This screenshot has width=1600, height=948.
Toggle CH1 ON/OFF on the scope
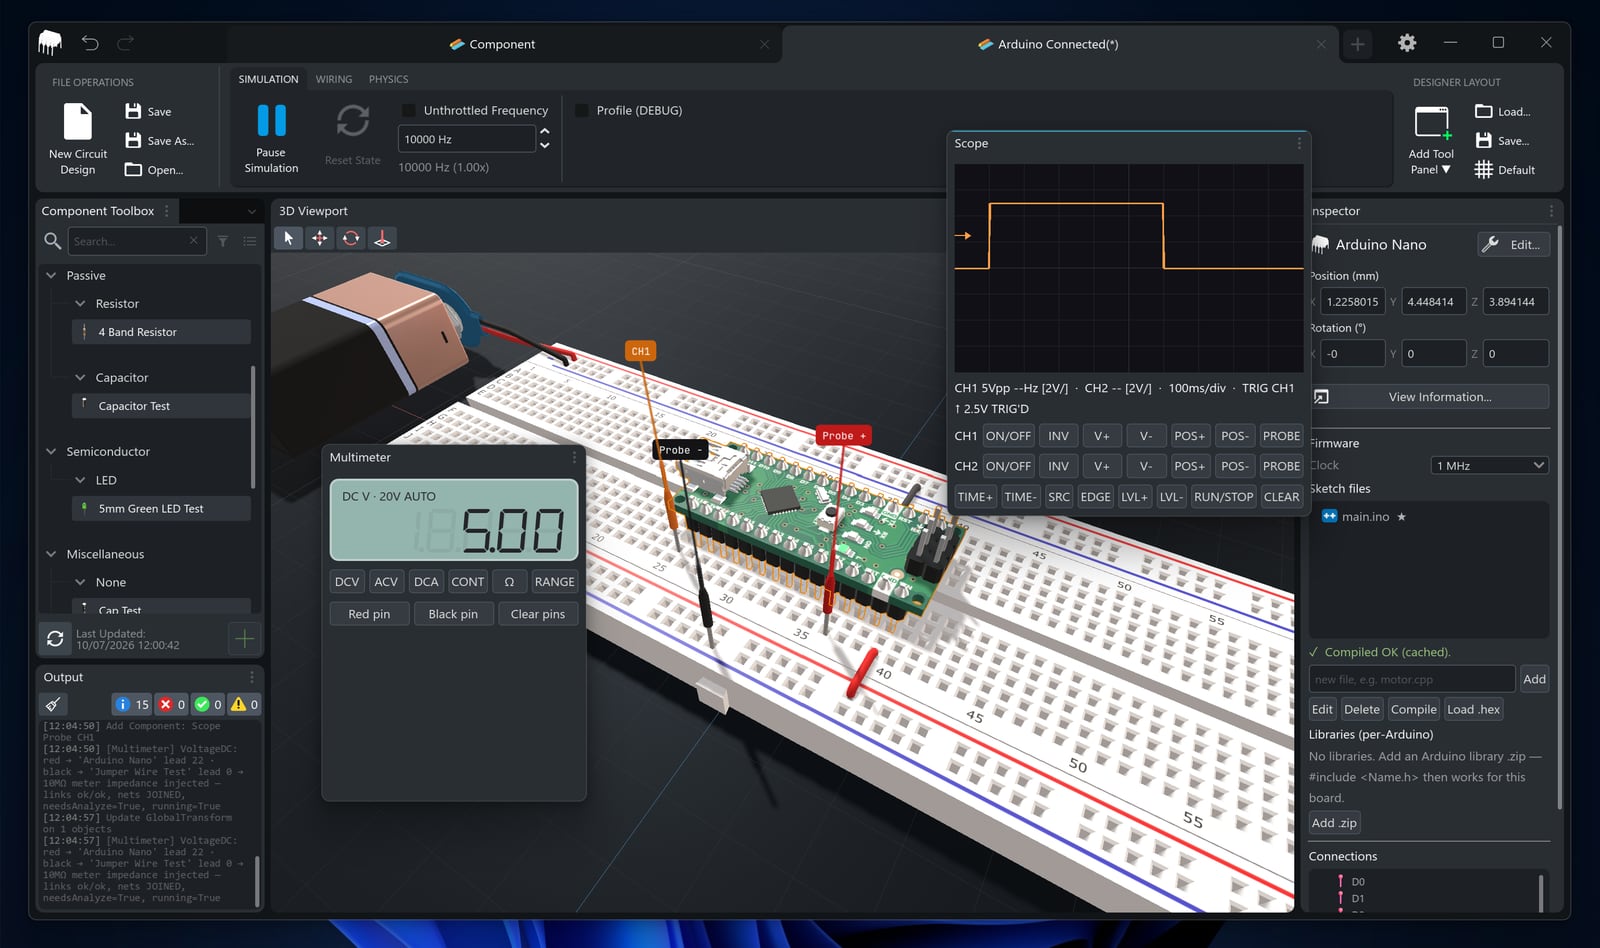[x=1007, y=436]
